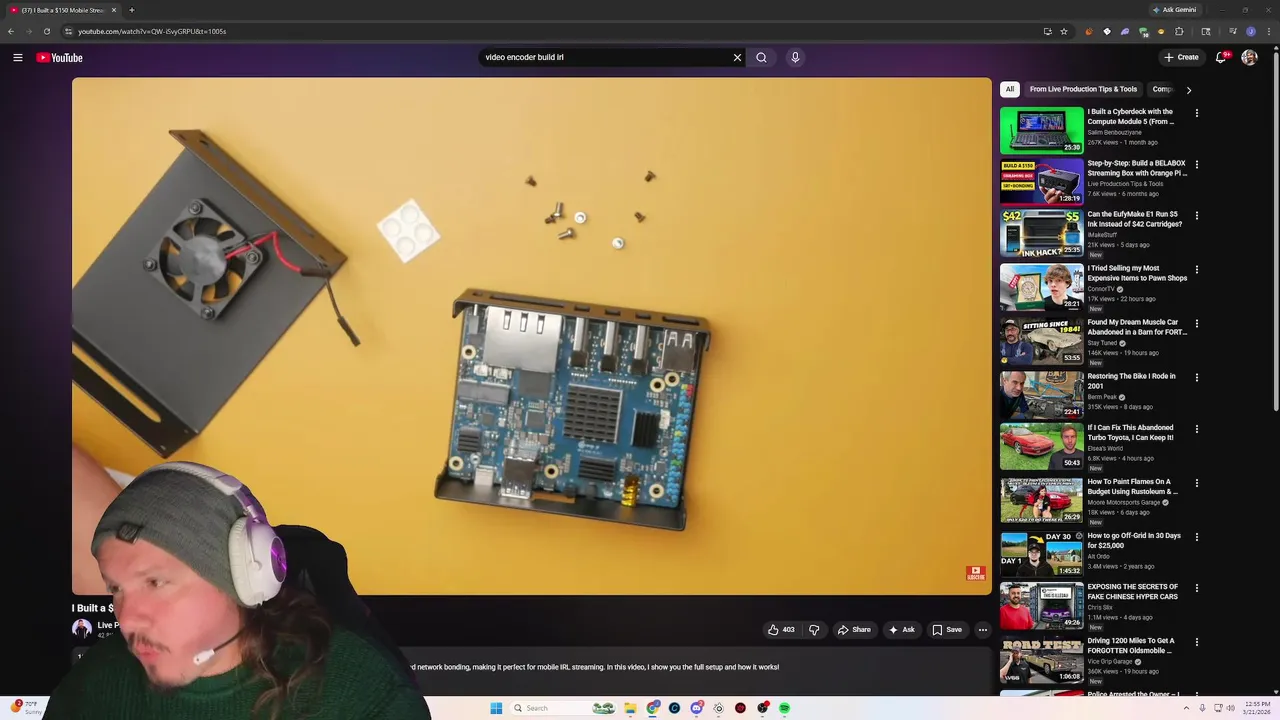Select From Live Production Tips & Tools chip
The width and height of the screenshot is (1280, 720).
point(1083,89)
